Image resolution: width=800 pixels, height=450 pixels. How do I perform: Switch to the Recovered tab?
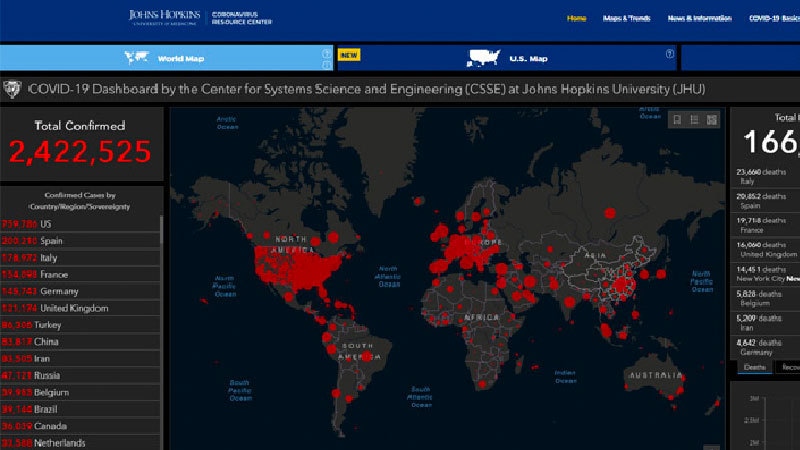pyautogui.click(x=788, y=368)
